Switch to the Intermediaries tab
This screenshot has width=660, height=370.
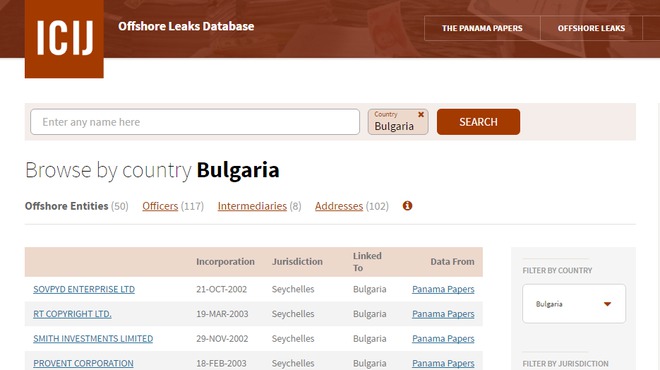(252, 206)
